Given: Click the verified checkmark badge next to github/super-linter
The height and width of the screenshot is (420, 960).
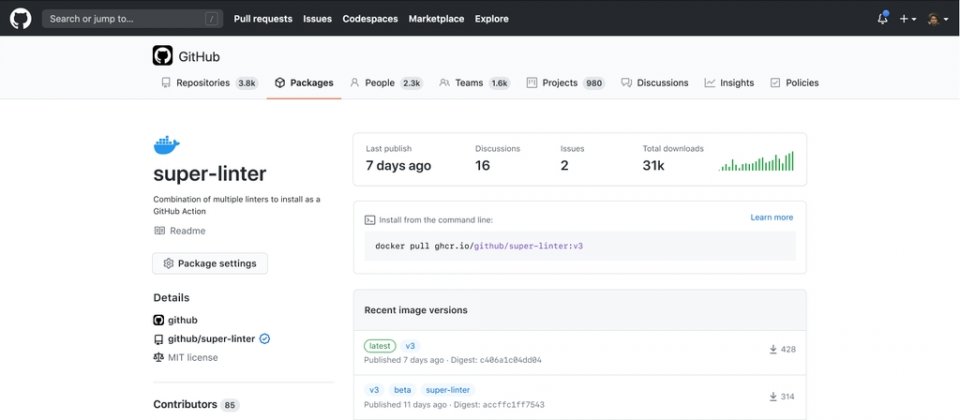Looking at the screenshot, I should tap(264, 339).
